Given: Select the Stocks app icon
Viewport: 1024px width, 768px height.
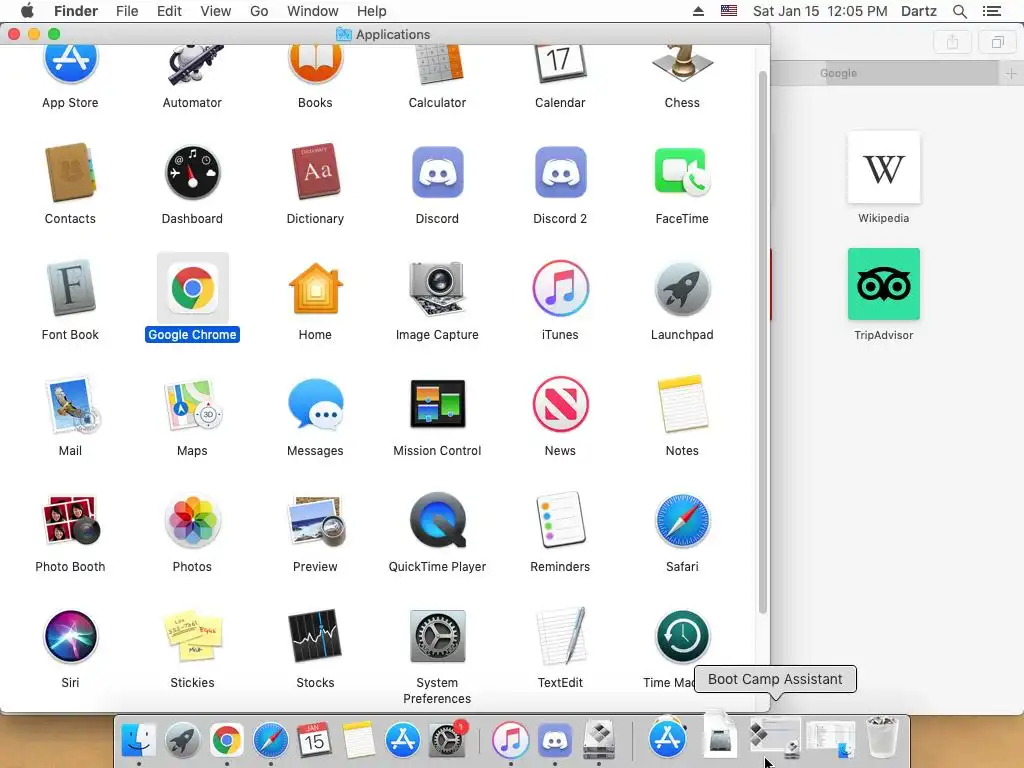Looking at the screenshot, I should 315,636.
